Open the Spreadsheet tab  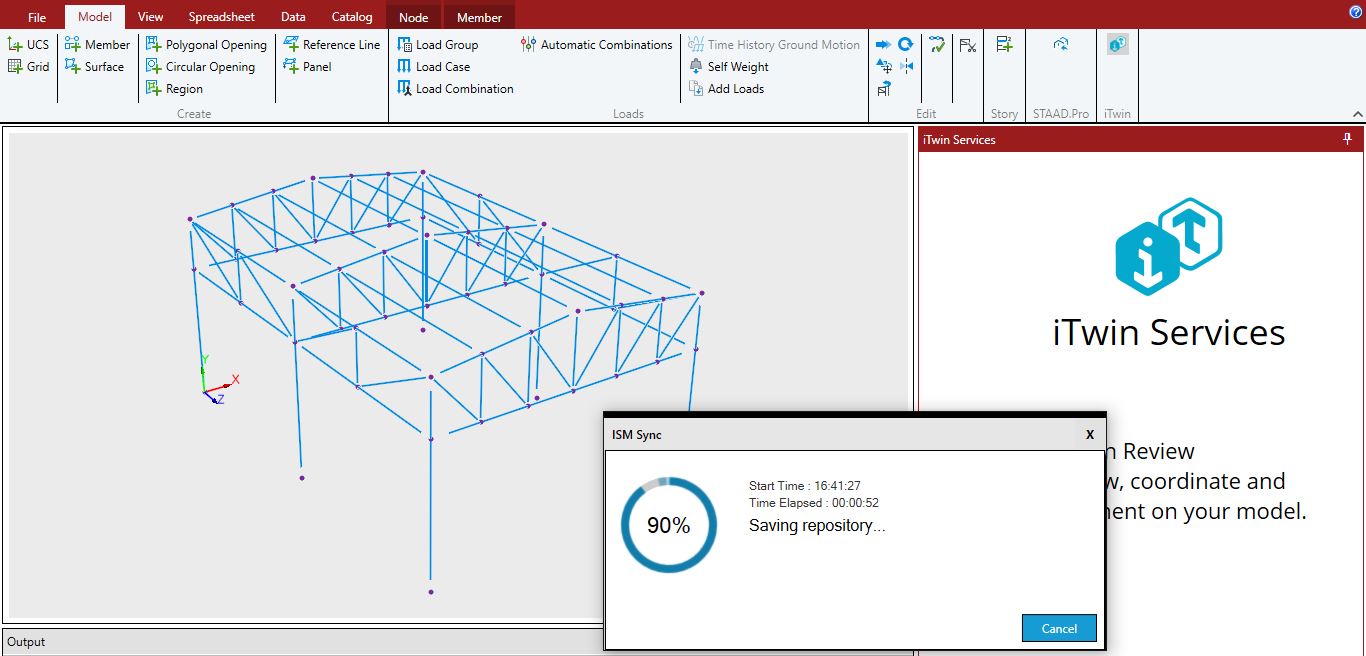click(222, 17)
